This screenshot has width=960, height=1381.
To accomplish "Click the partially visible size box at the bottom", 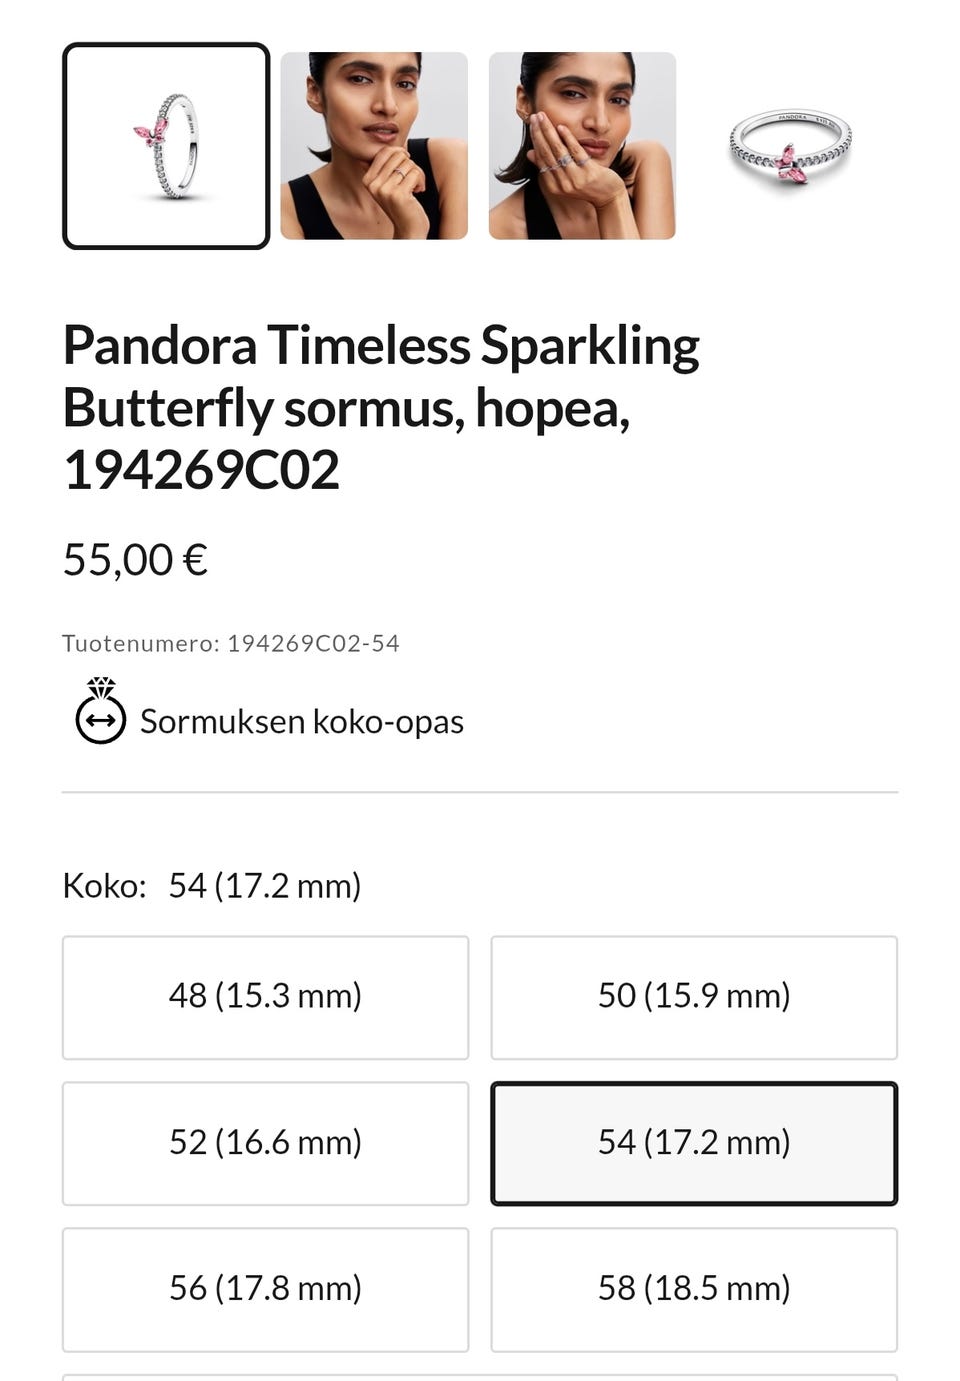I will pyautogui.click(x=480, y=1377).
